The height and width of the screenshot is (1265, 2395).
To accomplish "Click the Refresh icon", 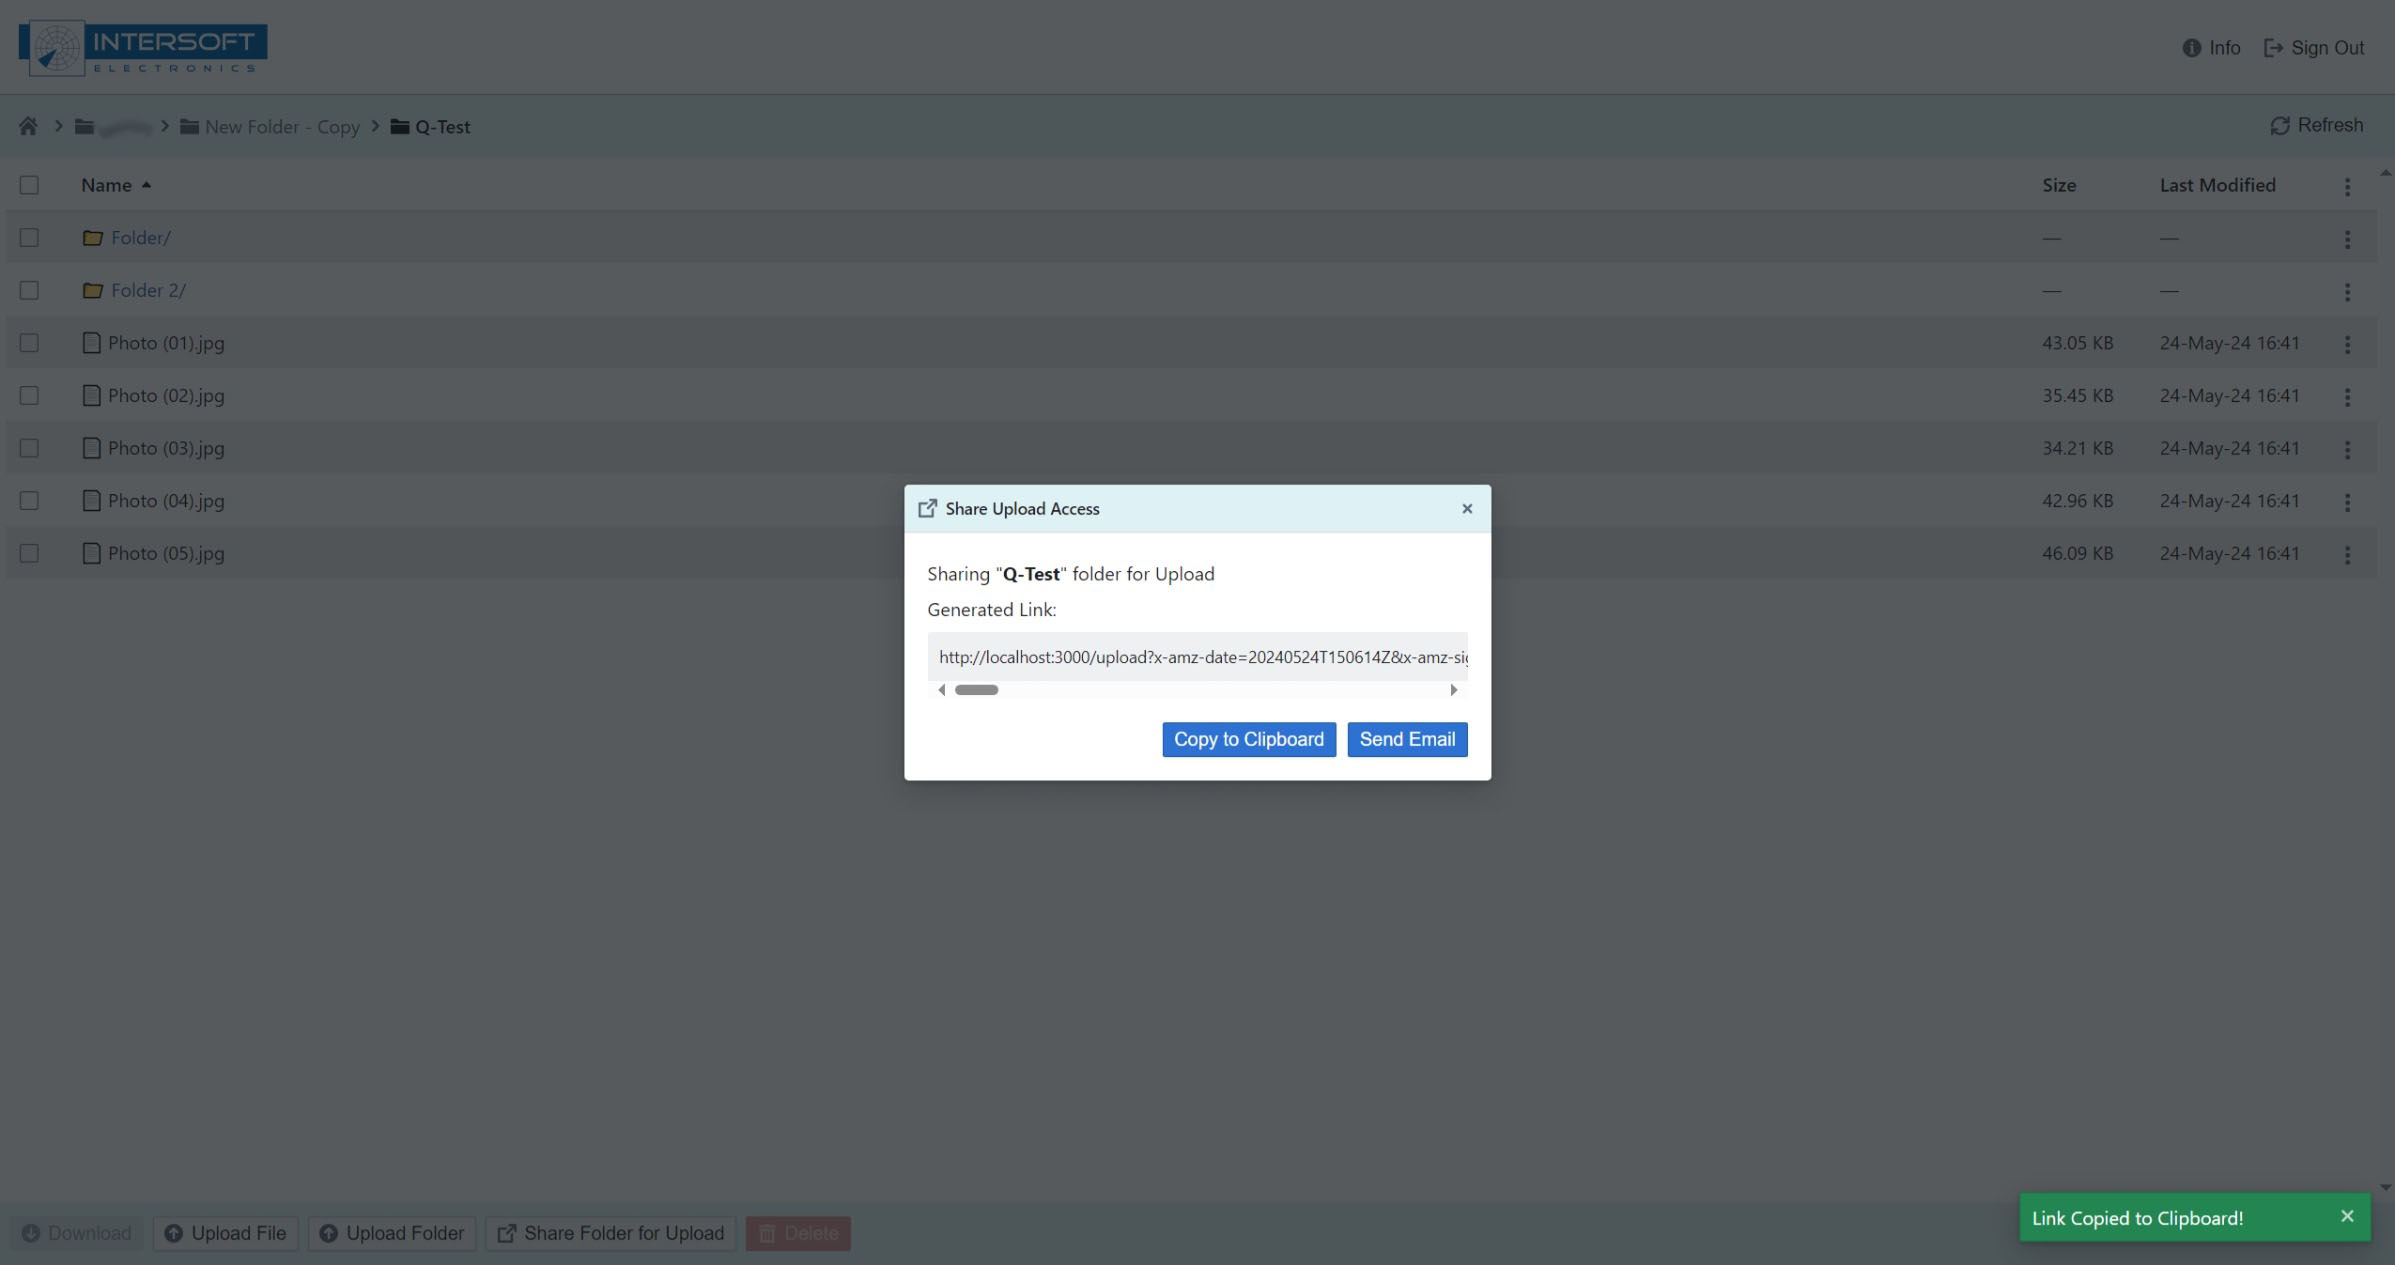I will pos(2280,126).
